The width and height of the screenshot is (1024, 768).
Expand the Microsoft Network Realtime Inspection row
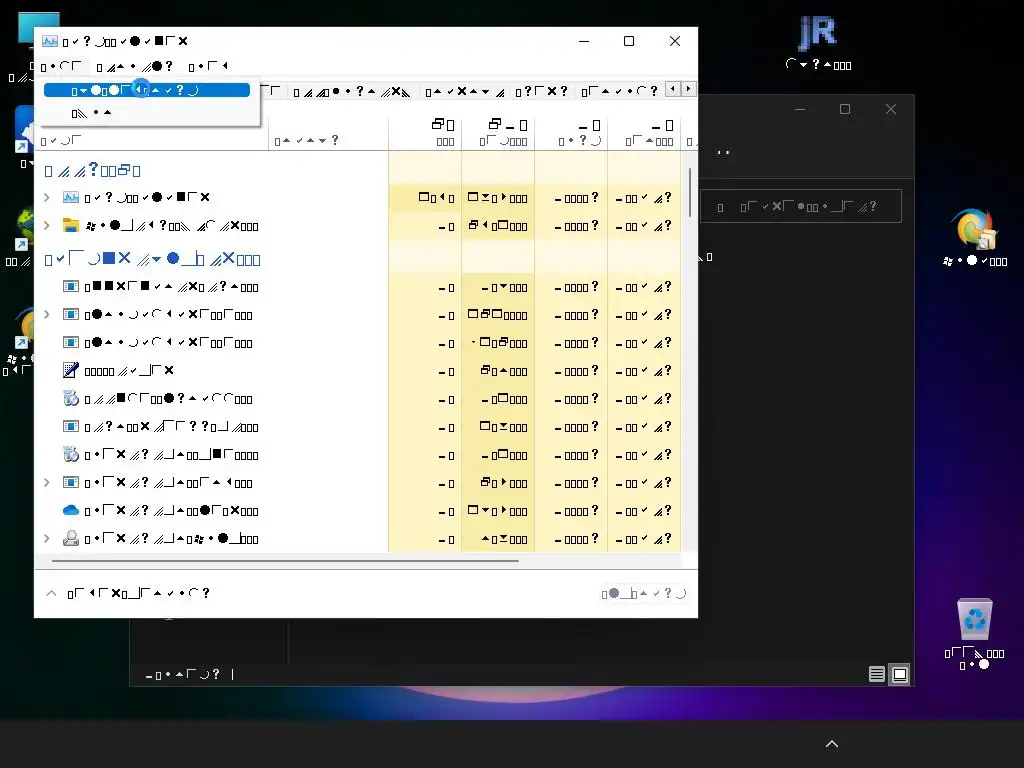(x=47, y=483)
